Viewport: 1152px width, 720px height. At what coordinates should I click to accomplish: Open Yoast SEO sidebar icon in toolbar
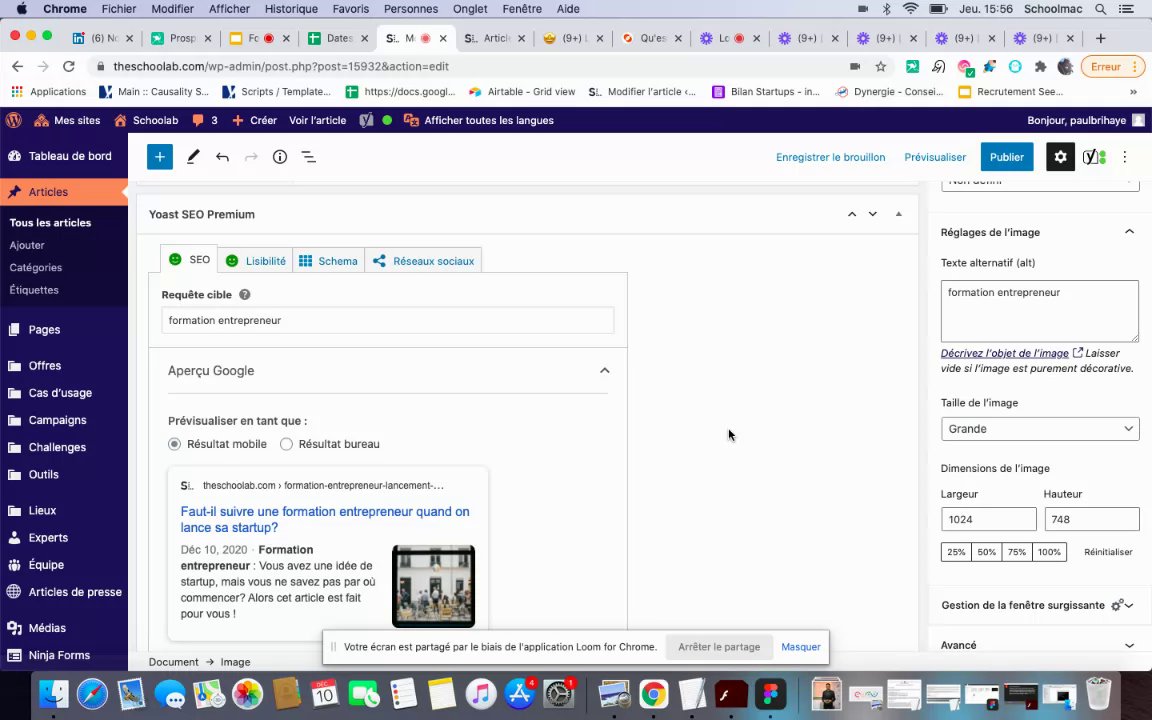click(1094, 157)
